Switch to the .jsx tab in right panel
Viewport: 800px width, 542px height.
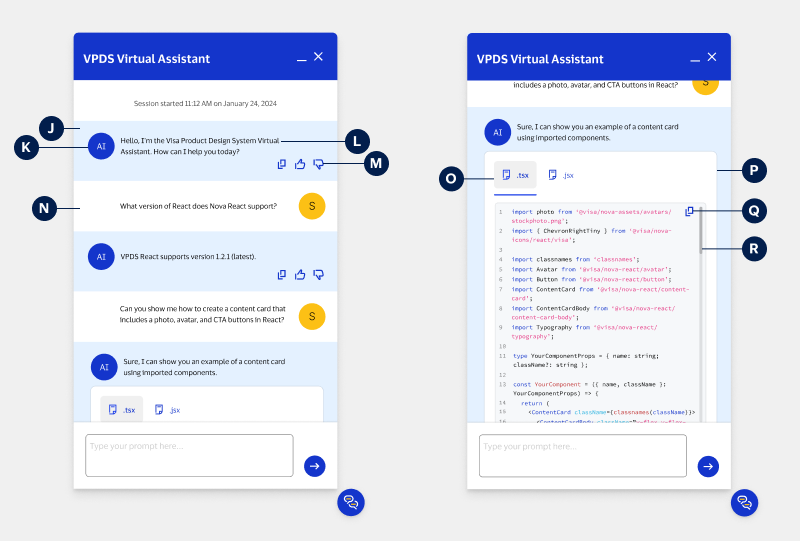coord(561,175)
